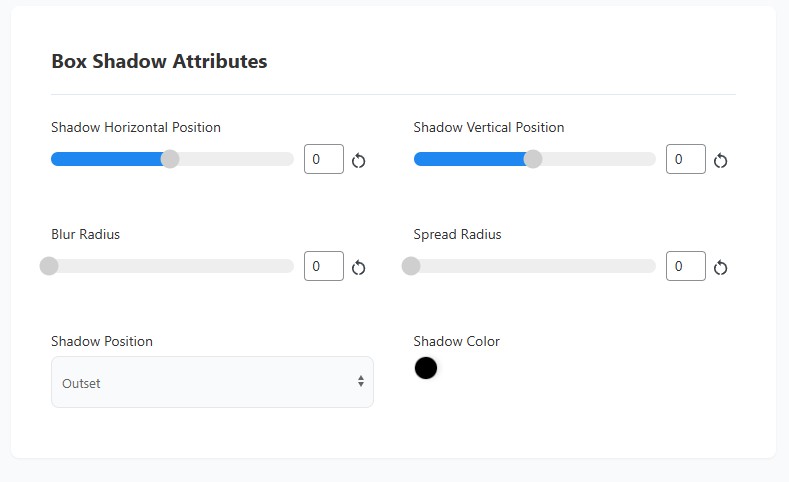
Task: Click the Shadow Vertical Position slider thumb
Action: point(533,159)
